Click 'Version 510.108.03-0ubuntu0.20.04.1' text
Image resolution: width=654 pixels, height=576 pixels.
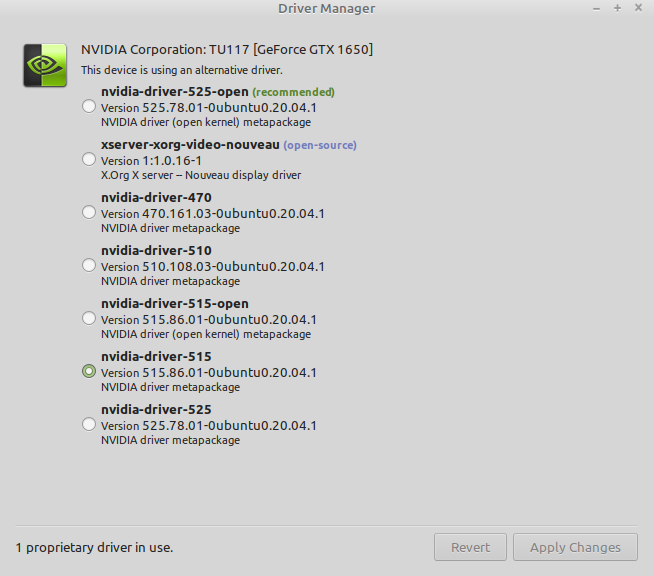213,267
